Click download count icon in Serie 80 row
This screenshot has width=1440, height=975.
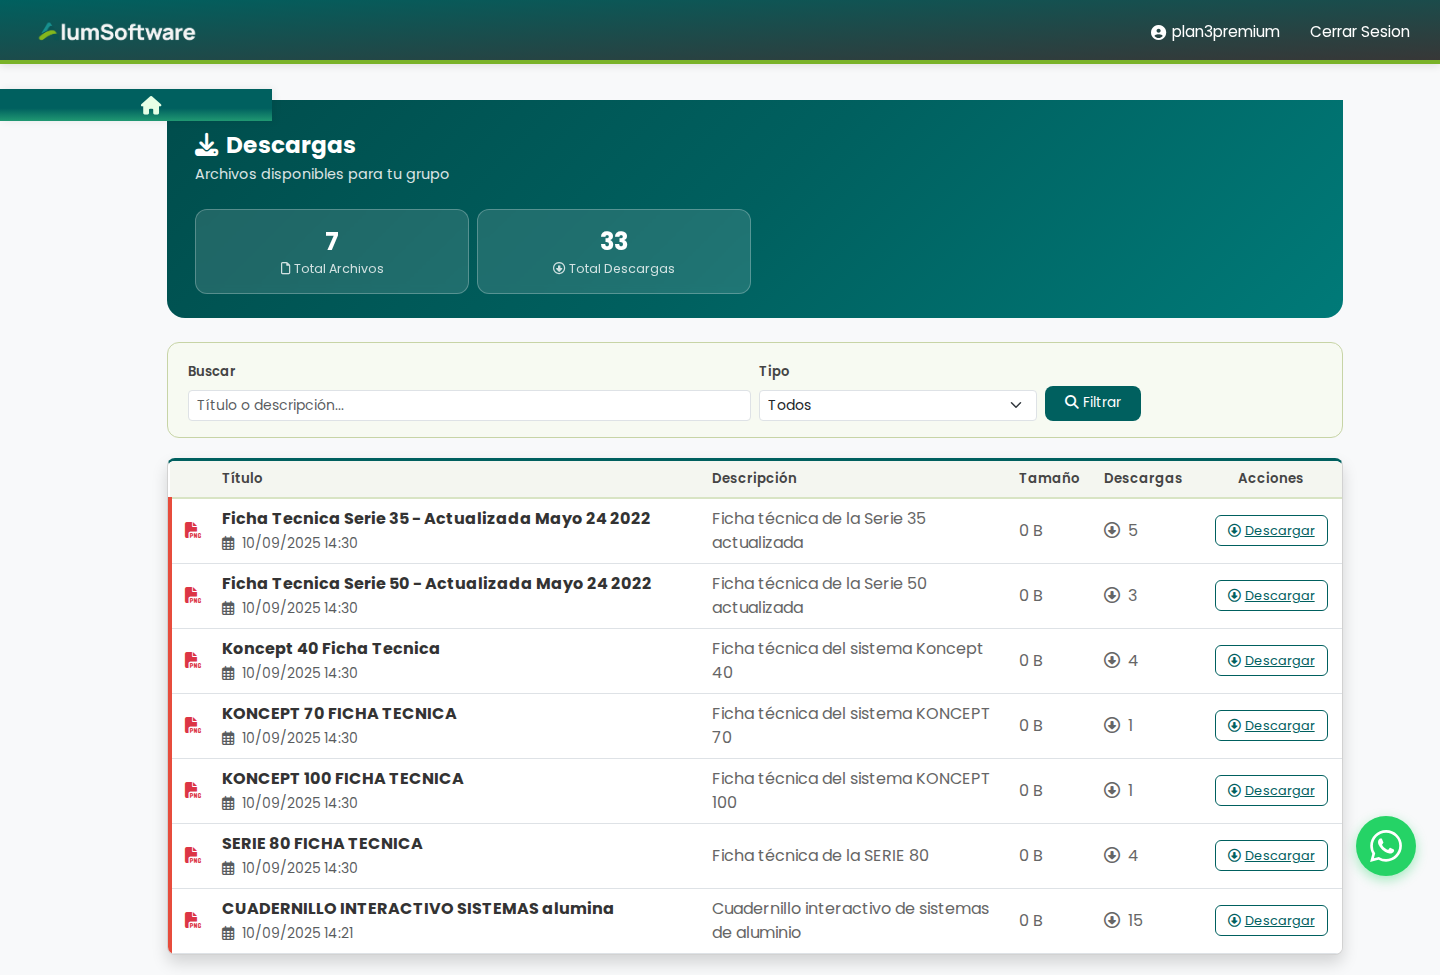1111,855
